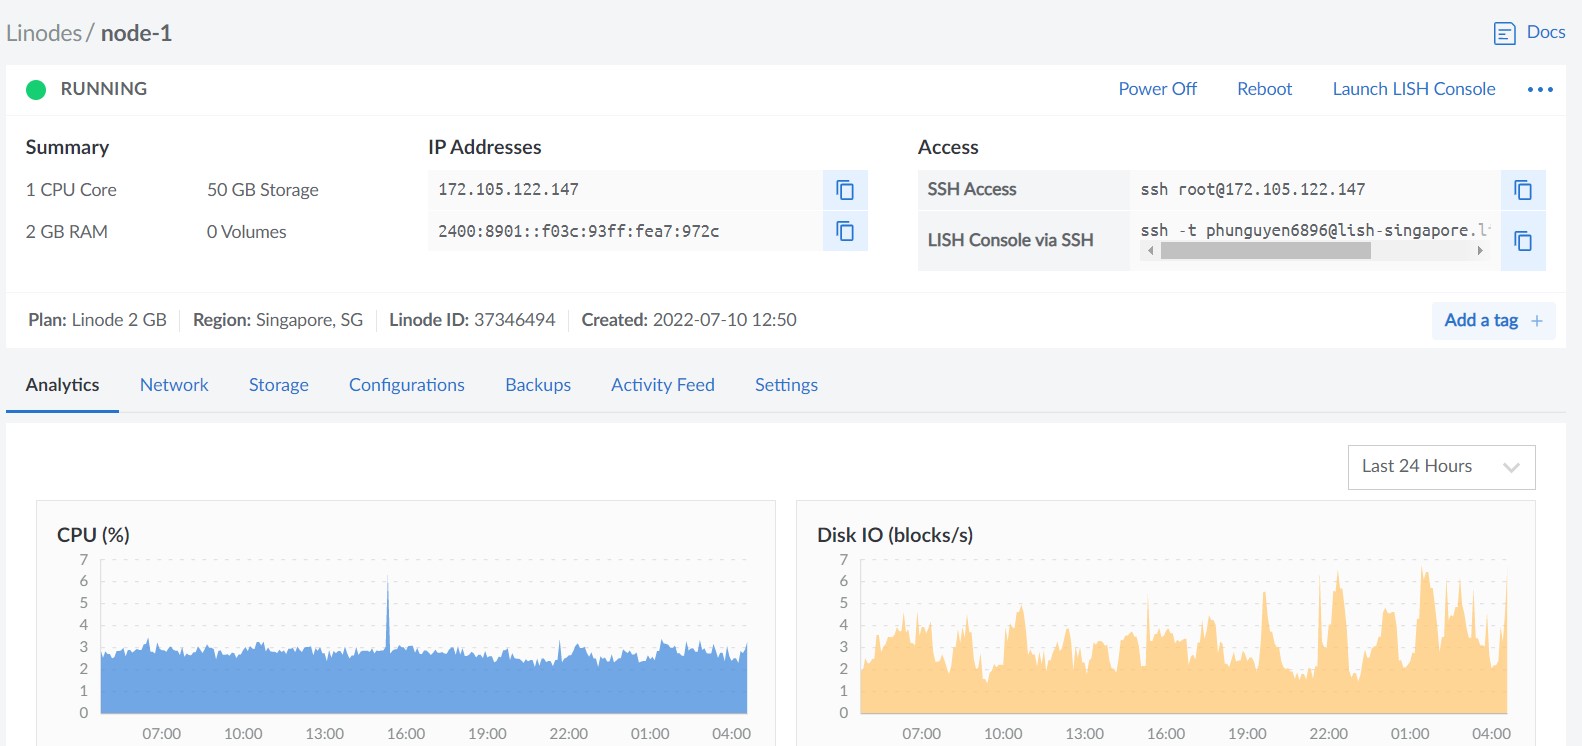
Task: Click the LISH Console via SSH label
Action: pyautogui.click(x=1010, y=240)
